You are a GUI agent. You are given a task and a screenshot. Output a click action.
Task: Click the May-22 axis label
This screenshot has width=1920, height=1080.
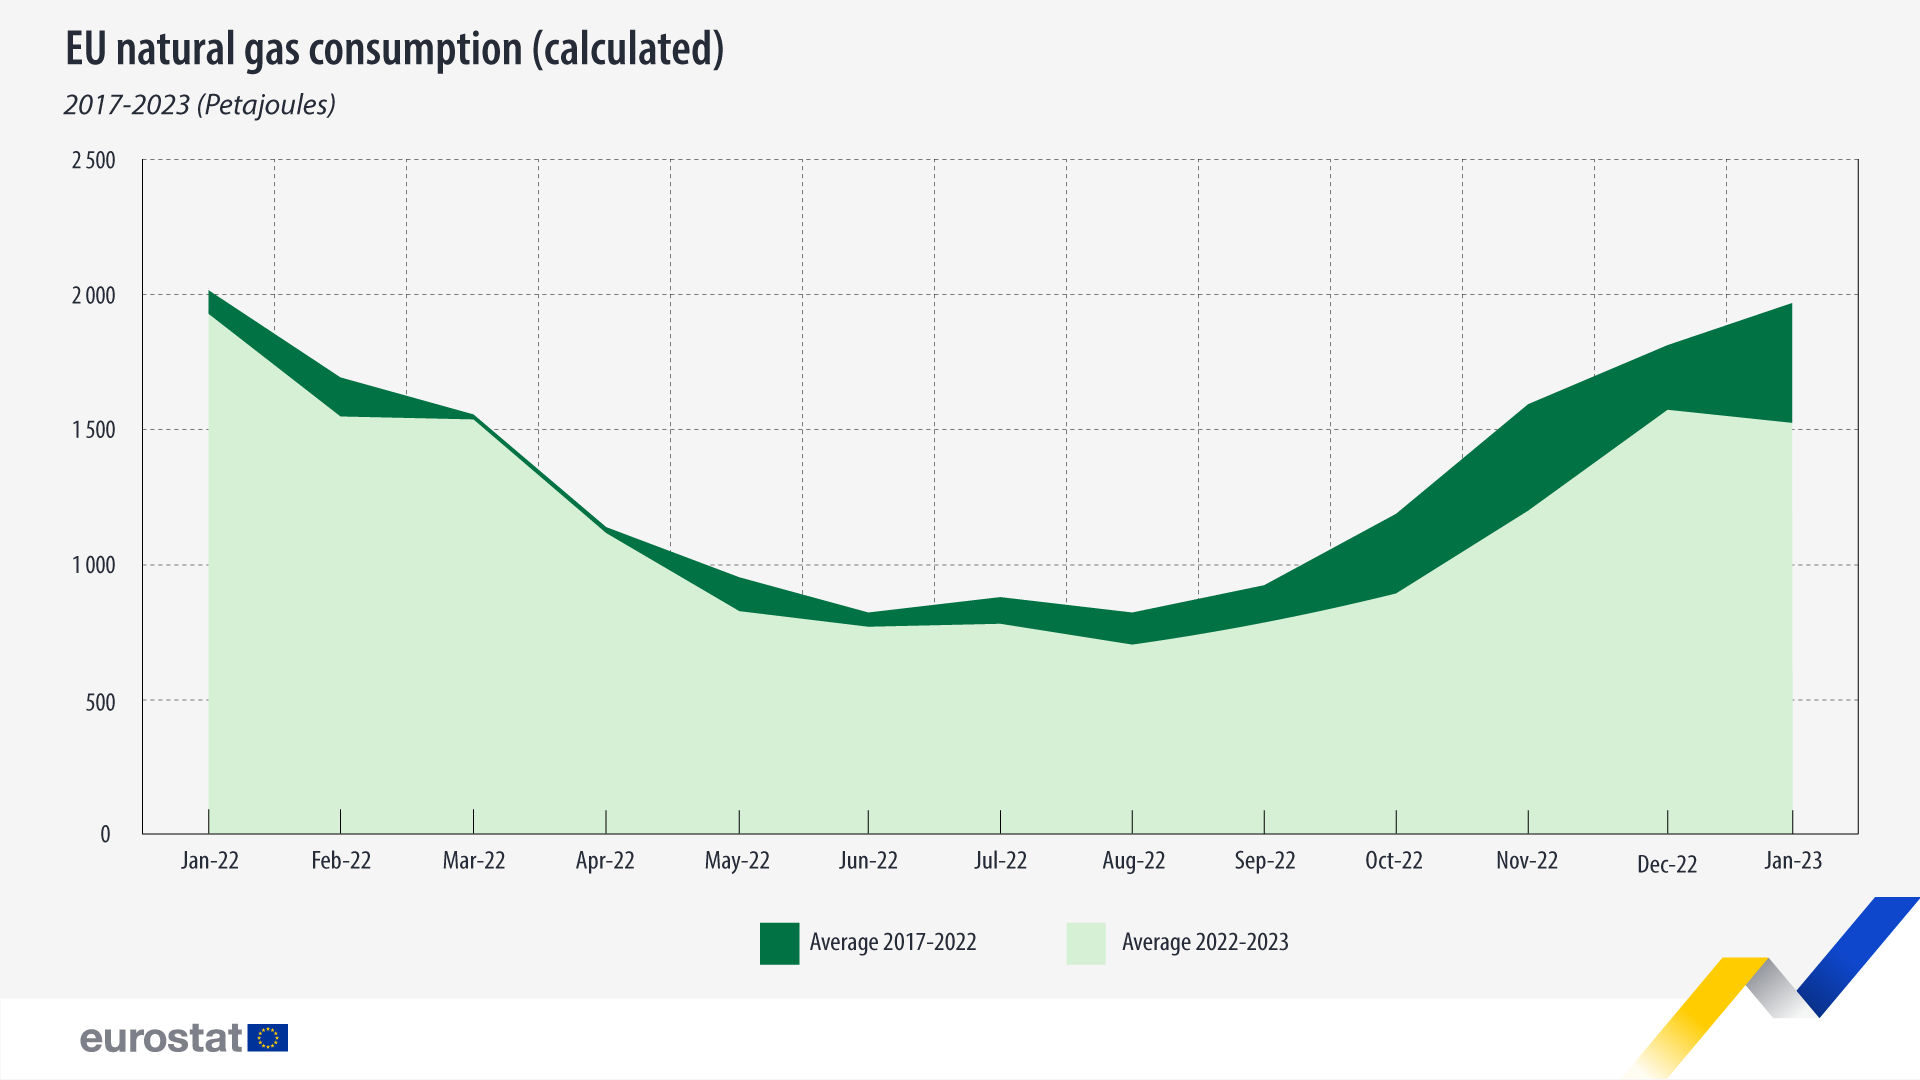737,861
